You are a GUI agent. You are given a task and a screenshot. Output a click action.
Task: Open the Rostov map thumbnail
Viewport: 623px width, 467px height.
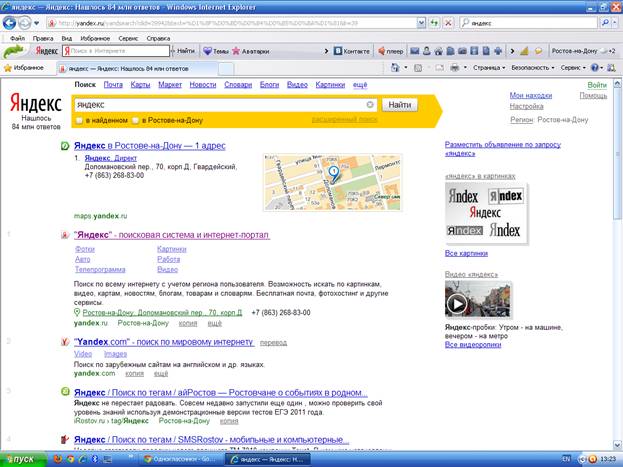pyautogui.click(x=332, y=182)
